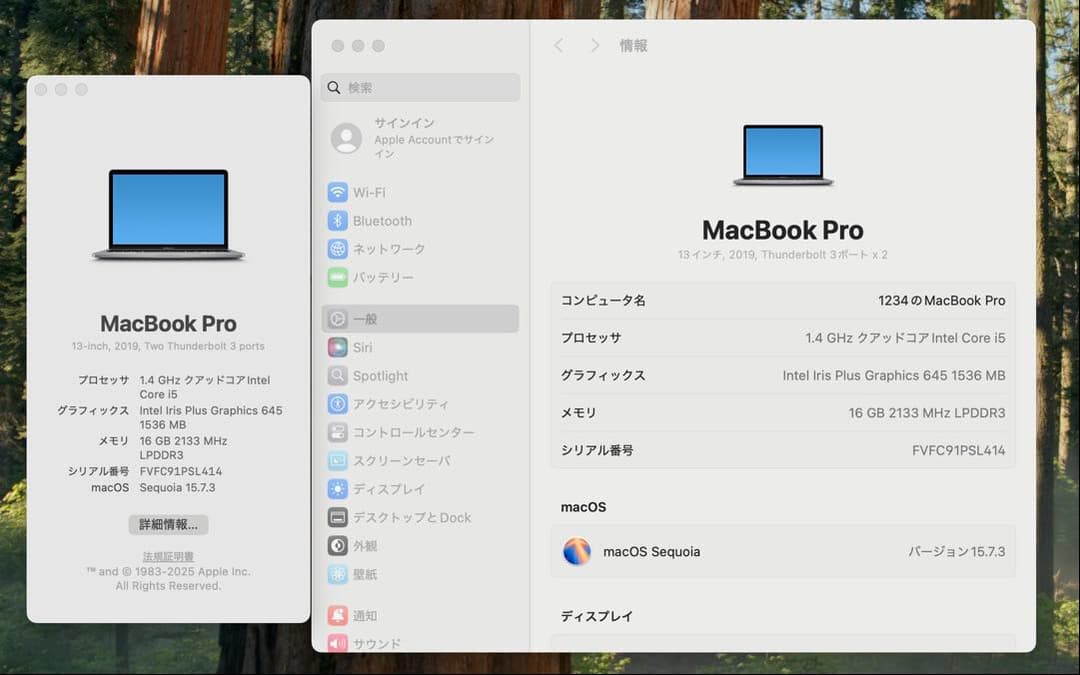
Task: Select the ネットワーク globe icon
Action: click(x=338, y=249)
